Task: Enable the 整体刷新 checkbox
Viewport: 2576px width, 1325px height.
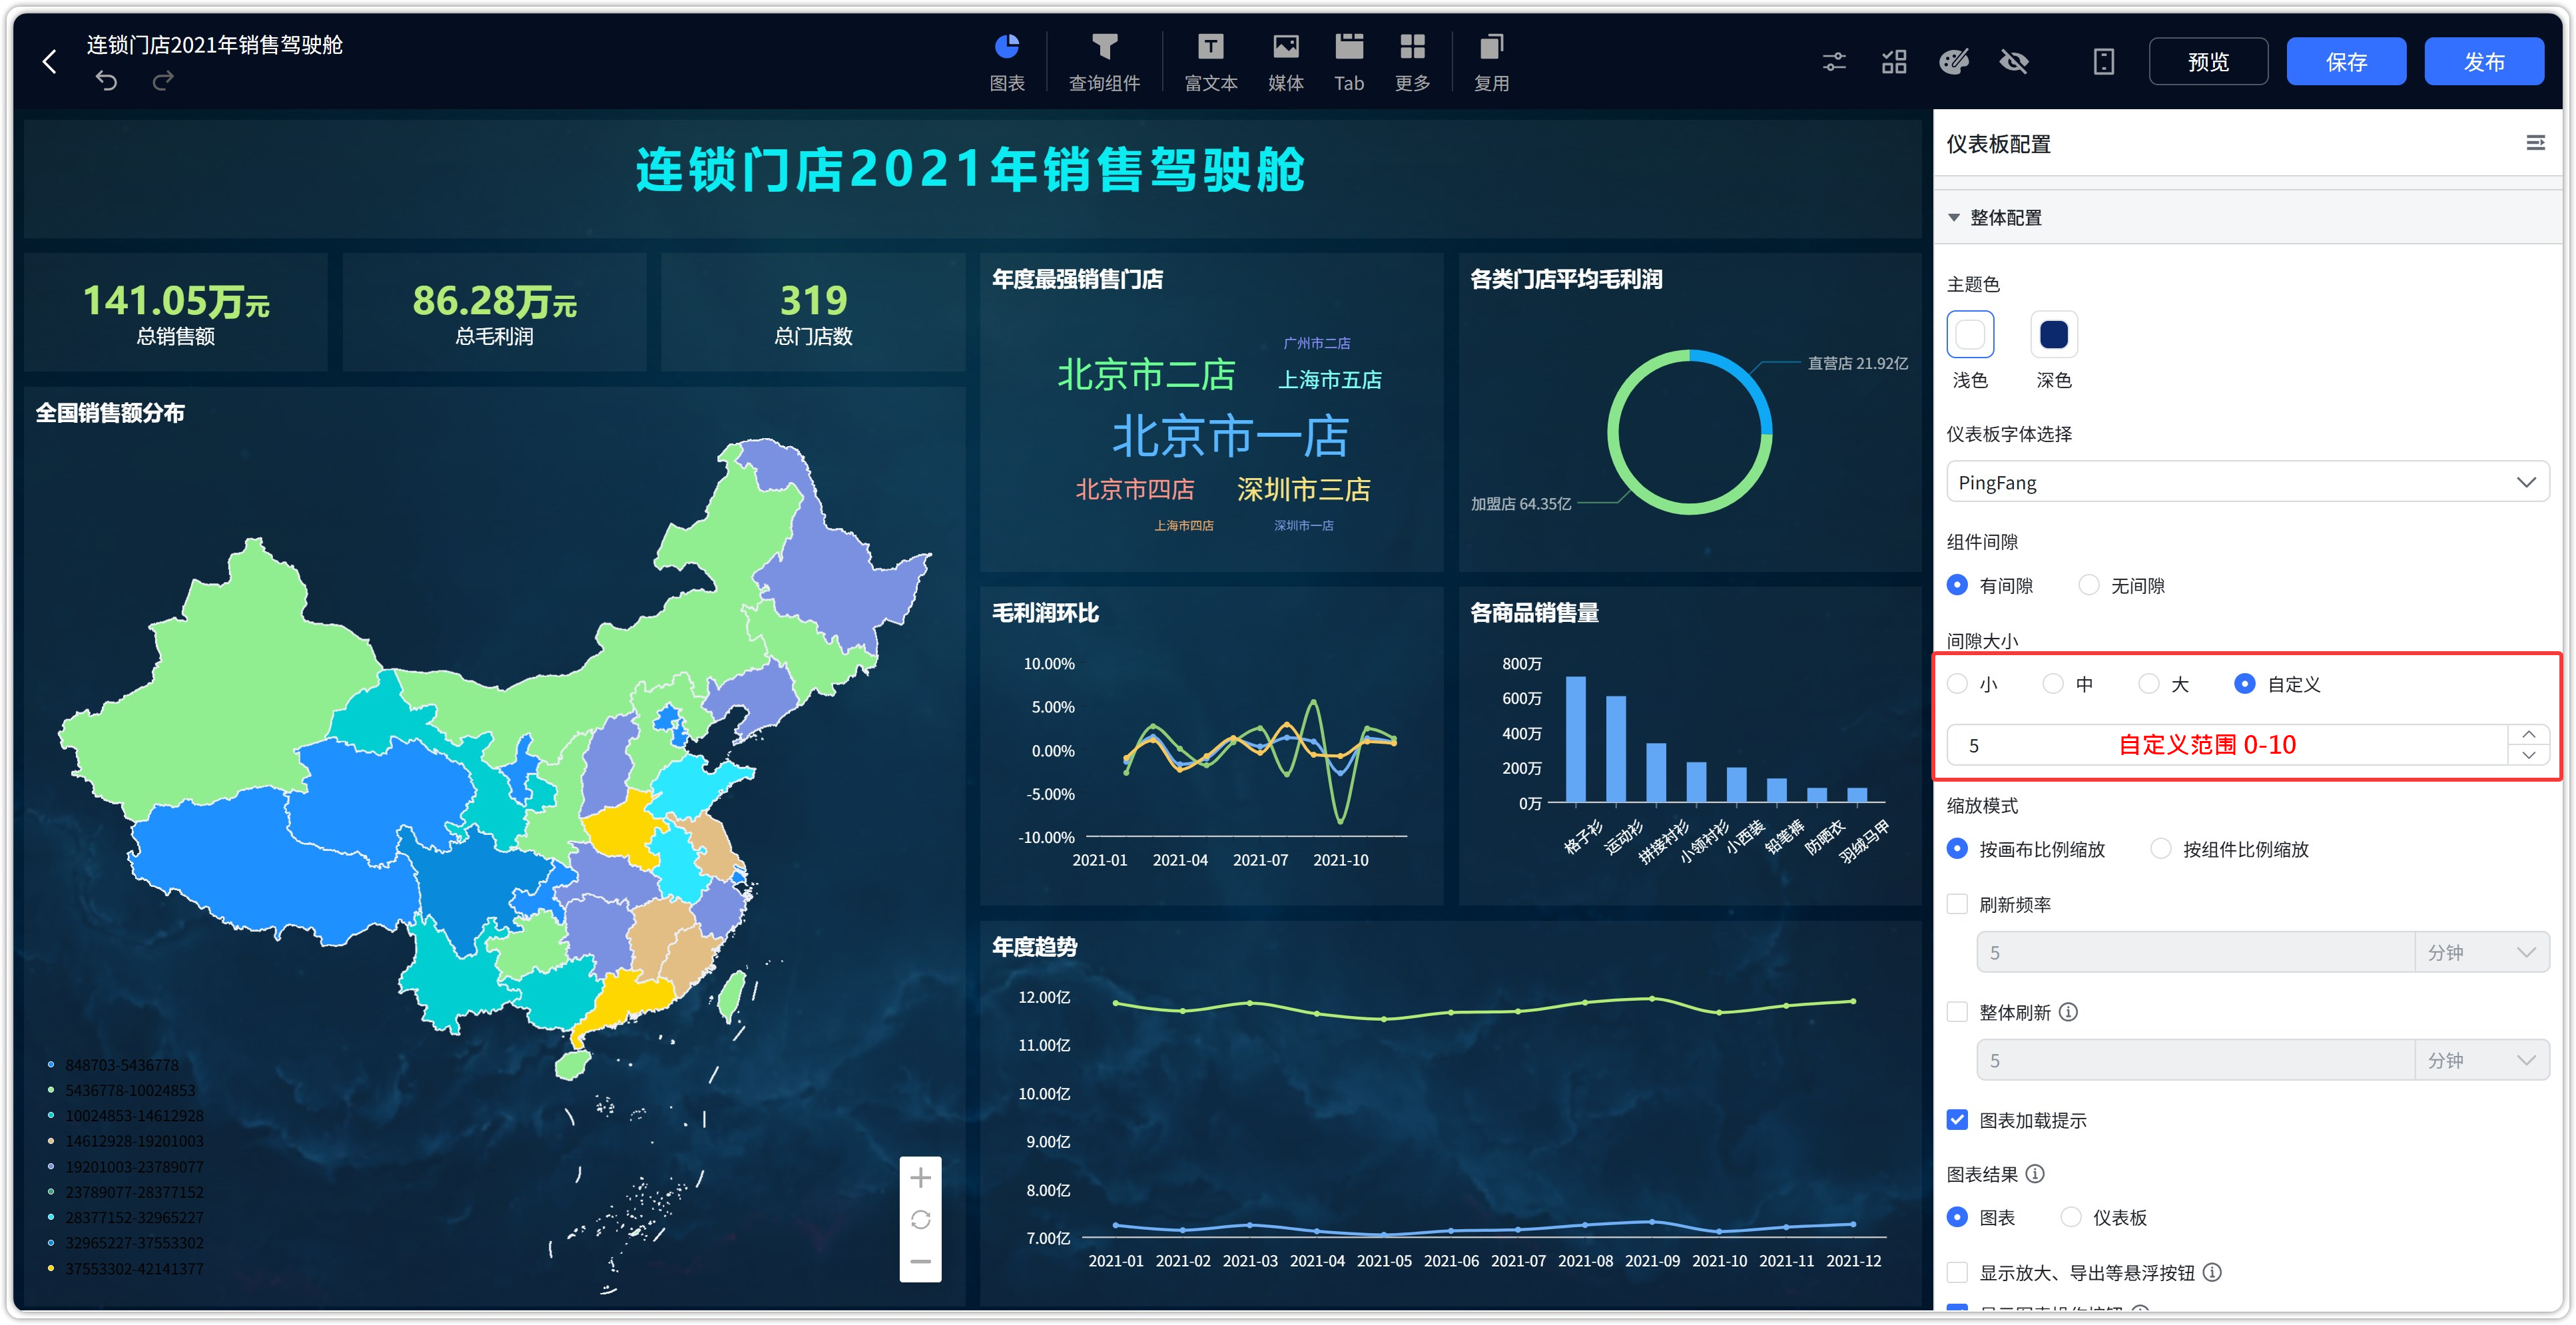Action: click(x=1957, y=1012)
